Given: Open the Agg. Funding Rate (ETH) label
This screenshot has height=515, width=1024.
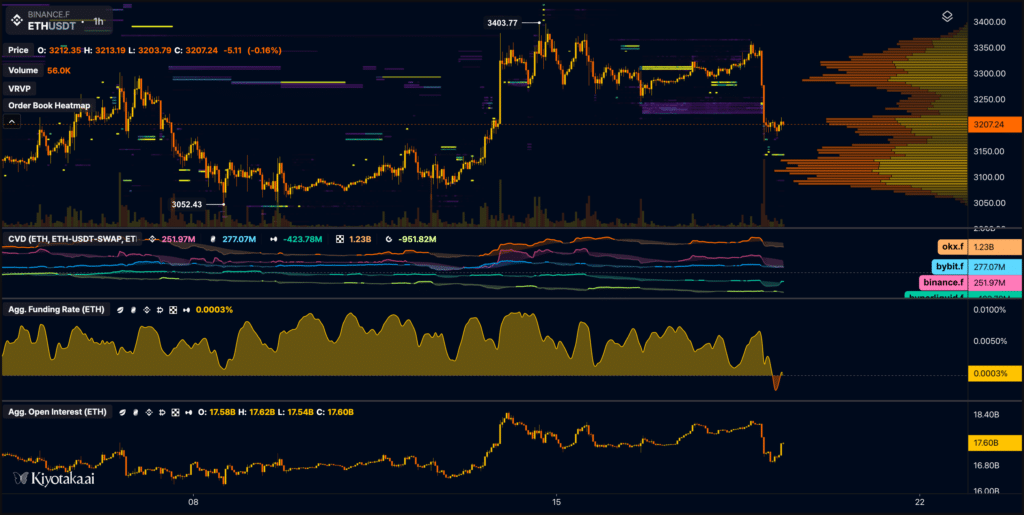Looking at the screenshot, I should (x=56, y=309).
